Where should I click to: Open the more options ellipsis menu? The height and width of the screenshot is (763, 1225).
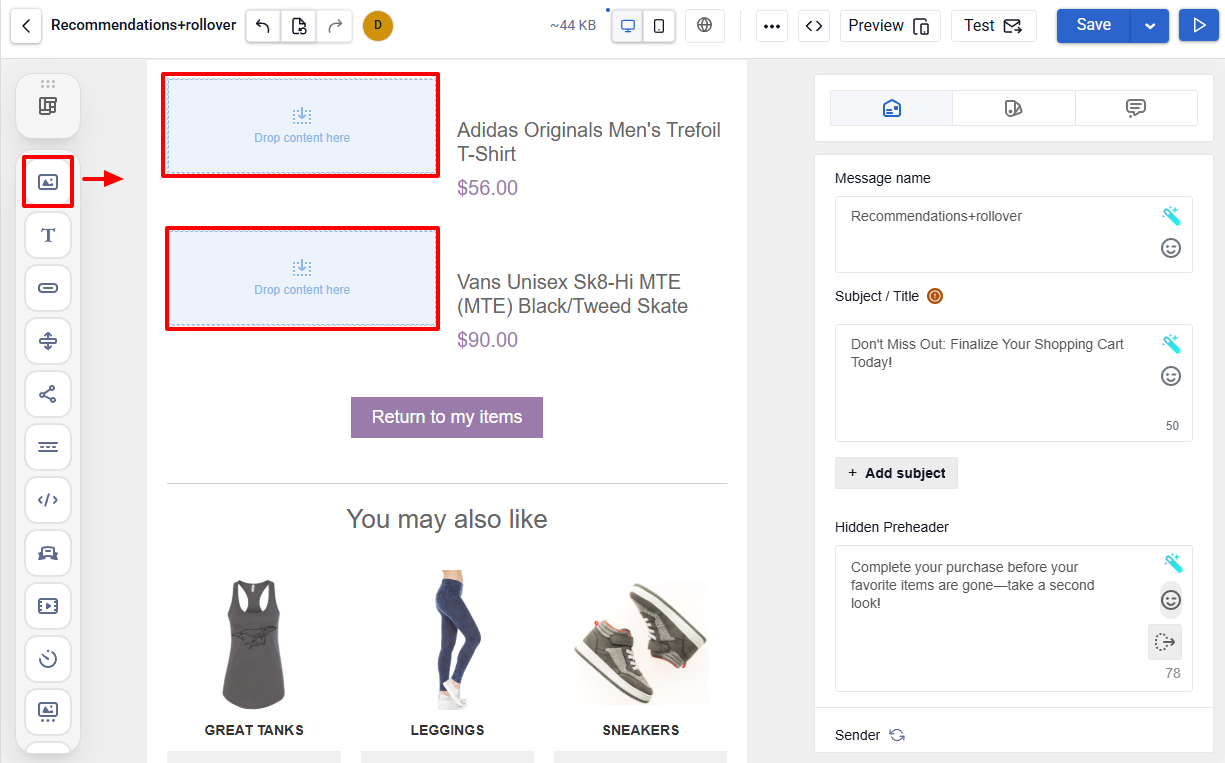pos(772,26)
